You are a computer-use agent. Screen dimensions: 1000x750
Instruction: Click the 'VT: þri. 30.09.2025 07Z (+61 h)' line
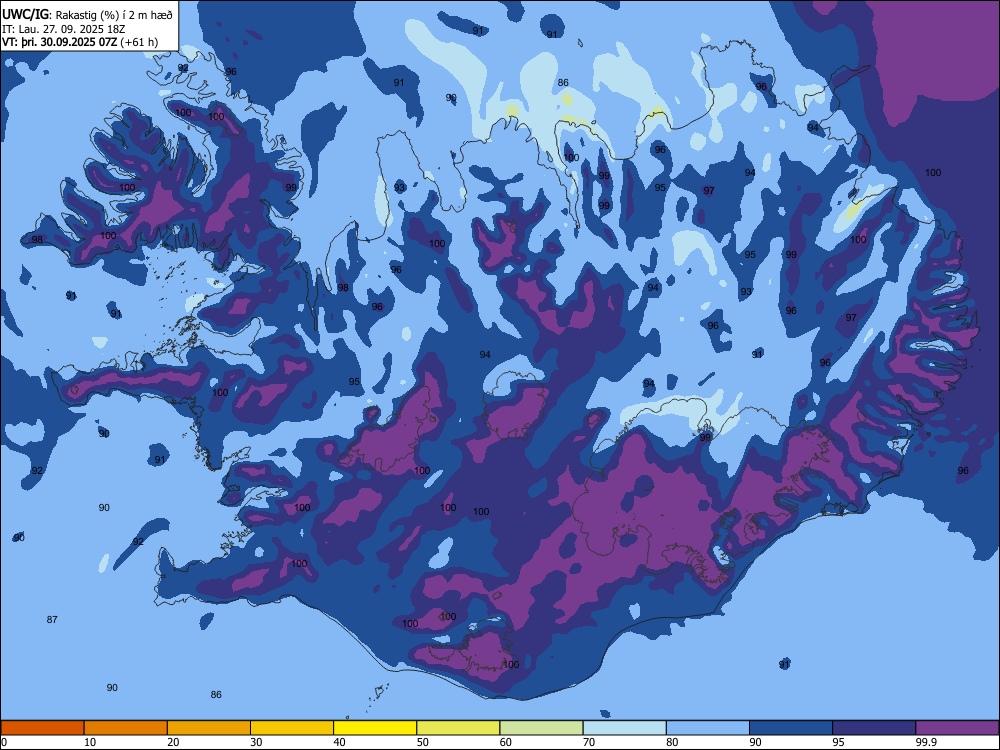80,42
